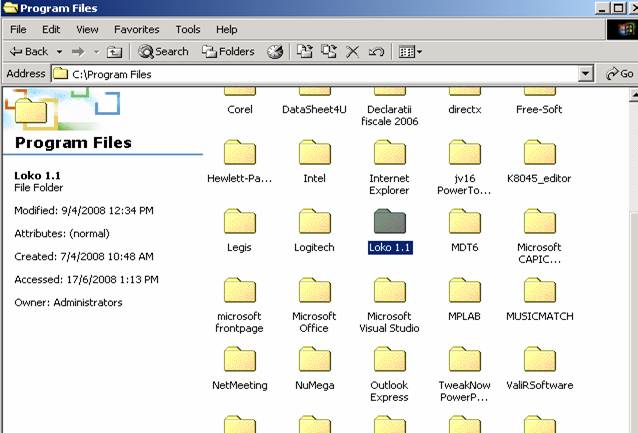638x433 pixels.
Task: Open the Views dropdown button
Action: pyautogui.click(x=410, y=52)
